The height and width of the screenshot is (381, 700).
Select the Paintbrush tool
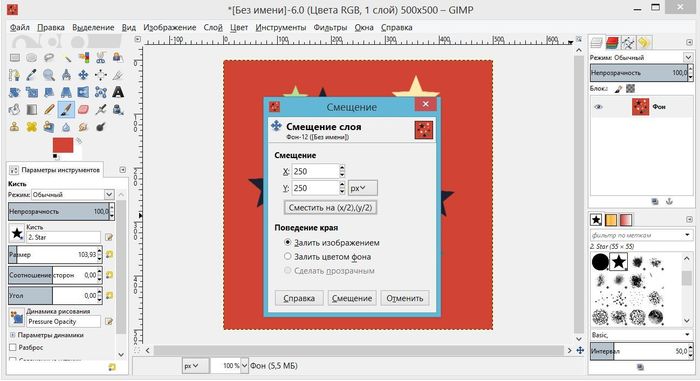[x=66, y=109]
